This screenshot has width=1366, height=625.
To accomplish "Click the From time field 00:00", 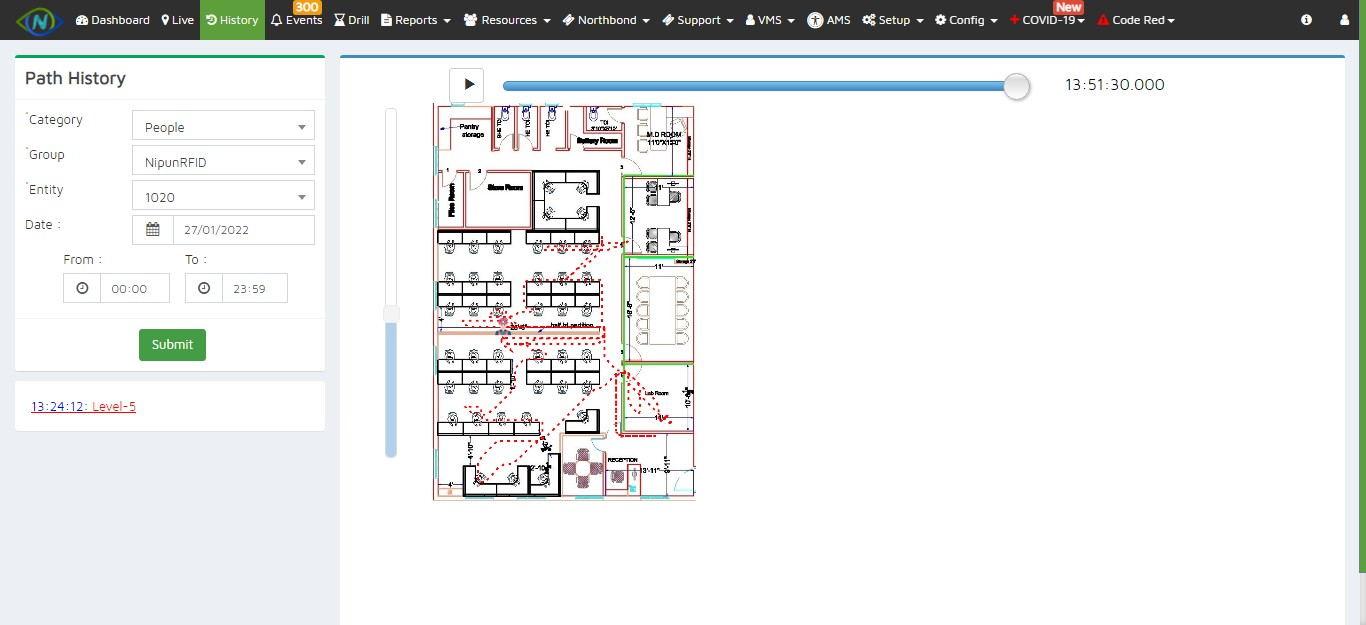I will [135, 288].
